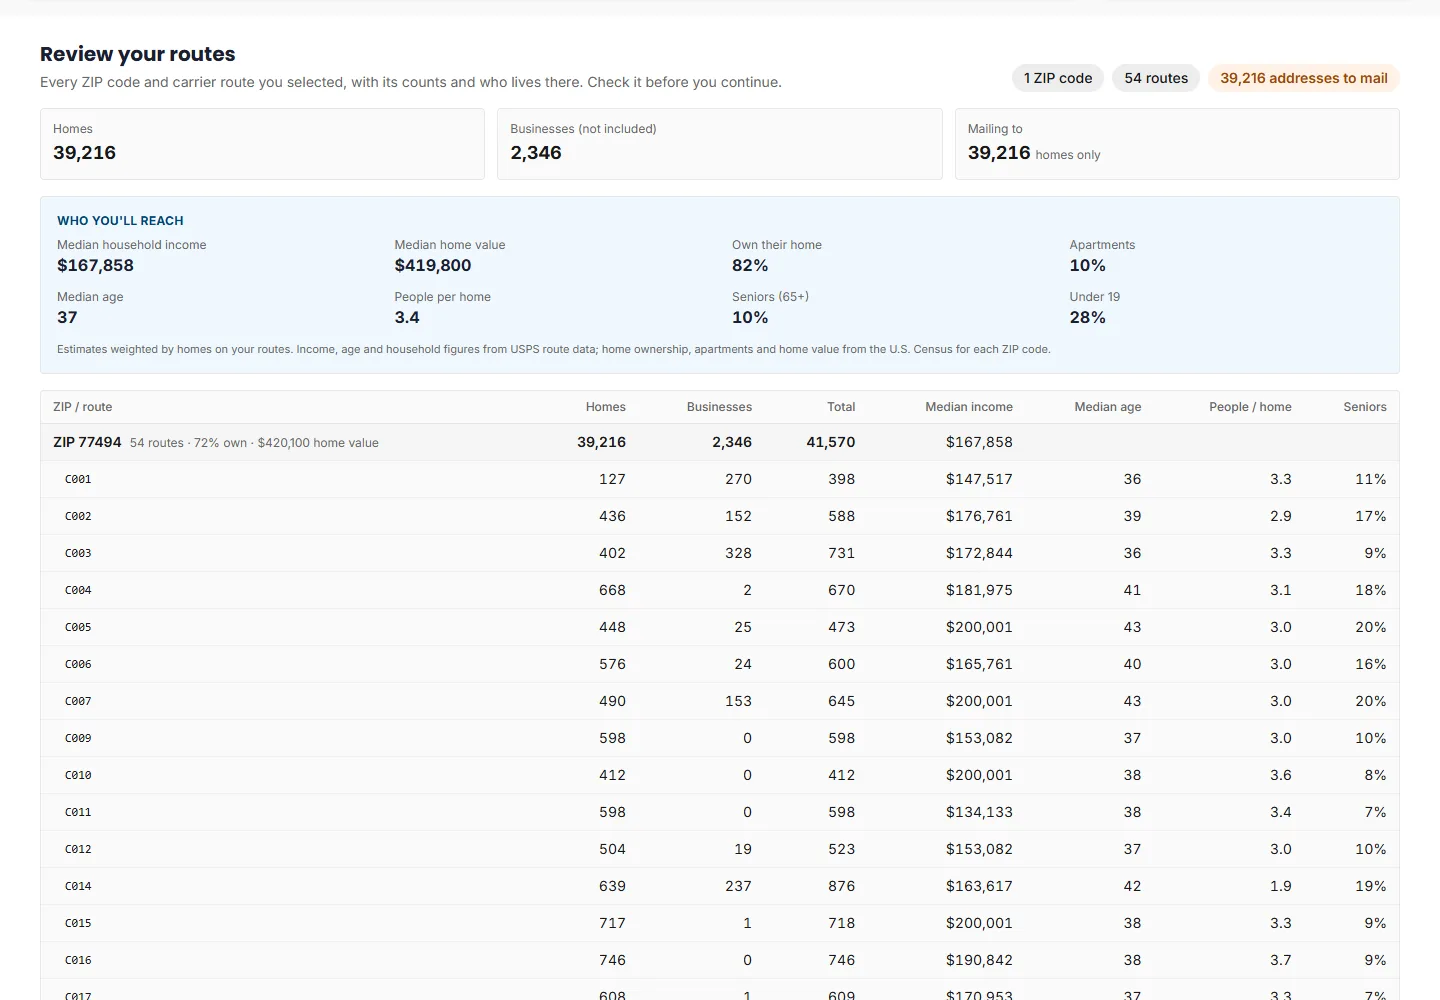
Task: Click the "People / home" column header
Action: pos(1250,407)
